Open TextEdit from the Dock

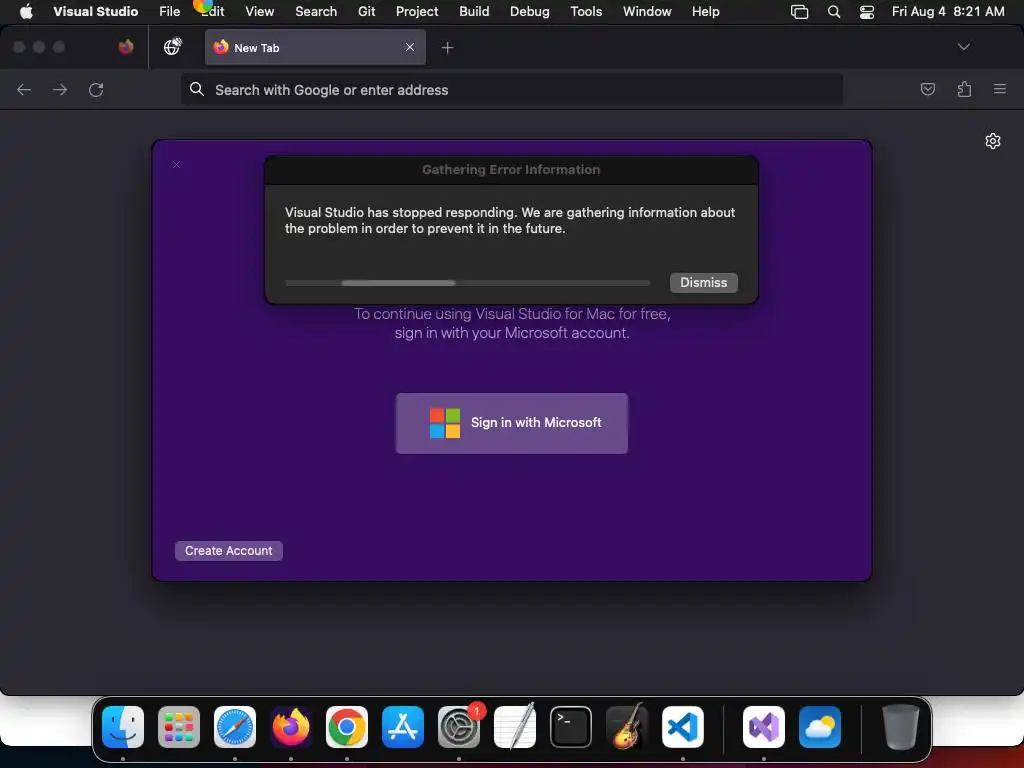tap(515, 726)
